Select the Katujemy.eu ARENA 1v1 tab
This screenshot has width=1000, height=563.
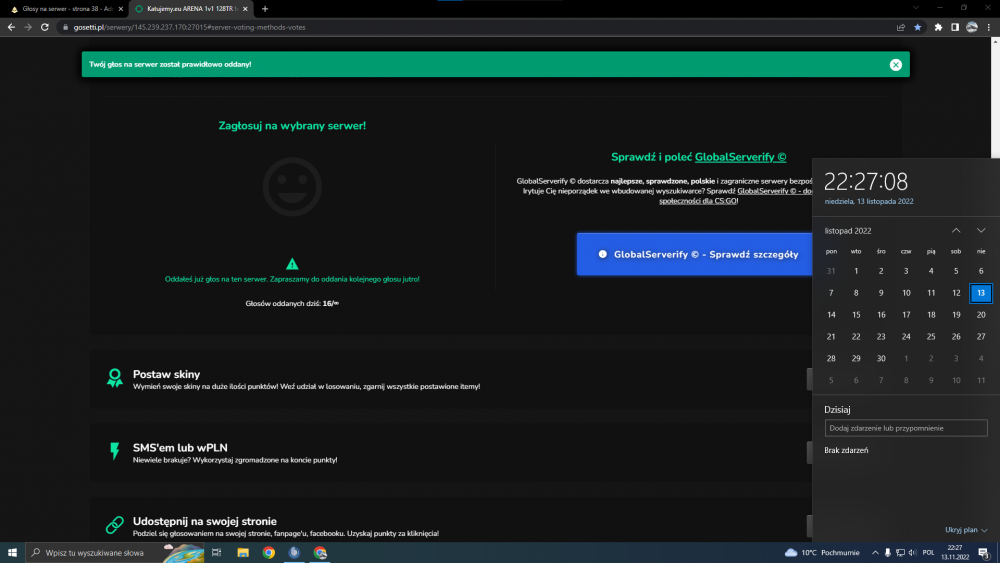click(190, 9)
